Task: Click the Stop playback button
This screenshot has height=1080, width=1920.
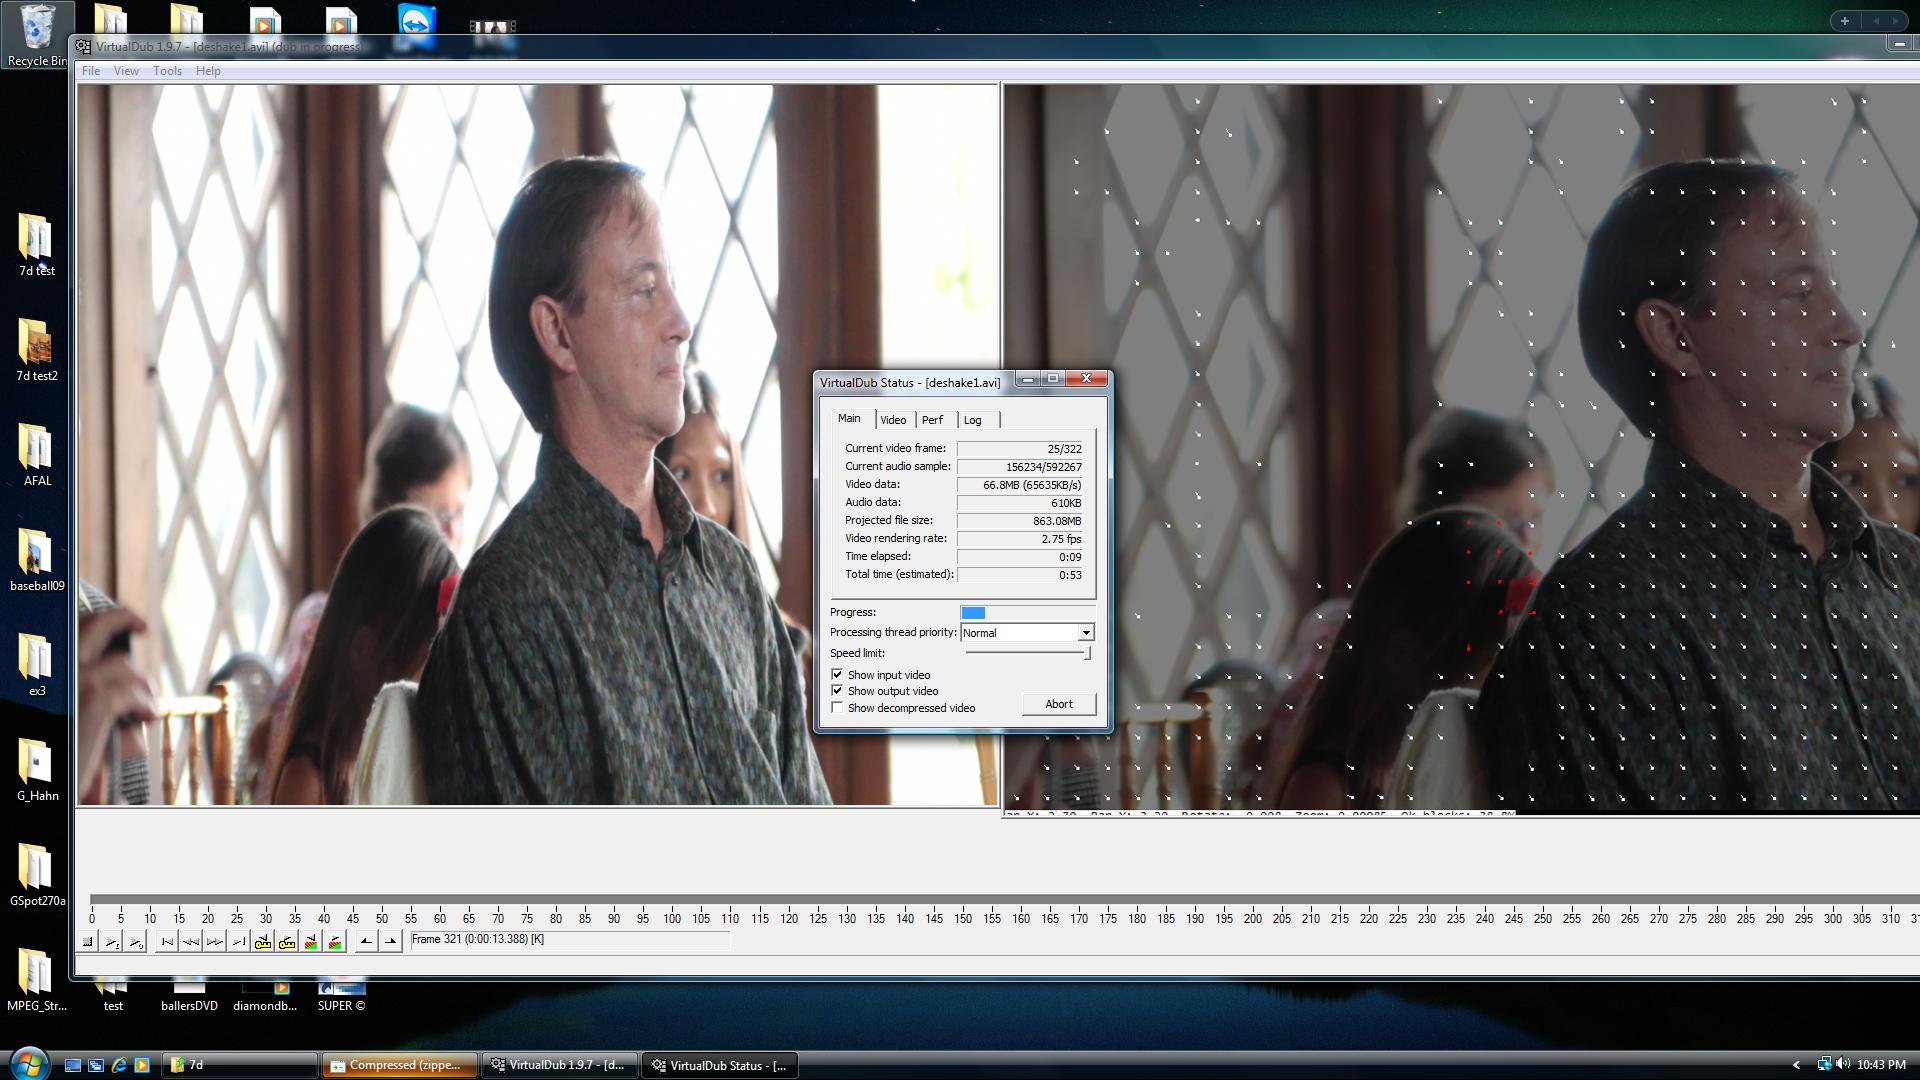Action: 88,941
